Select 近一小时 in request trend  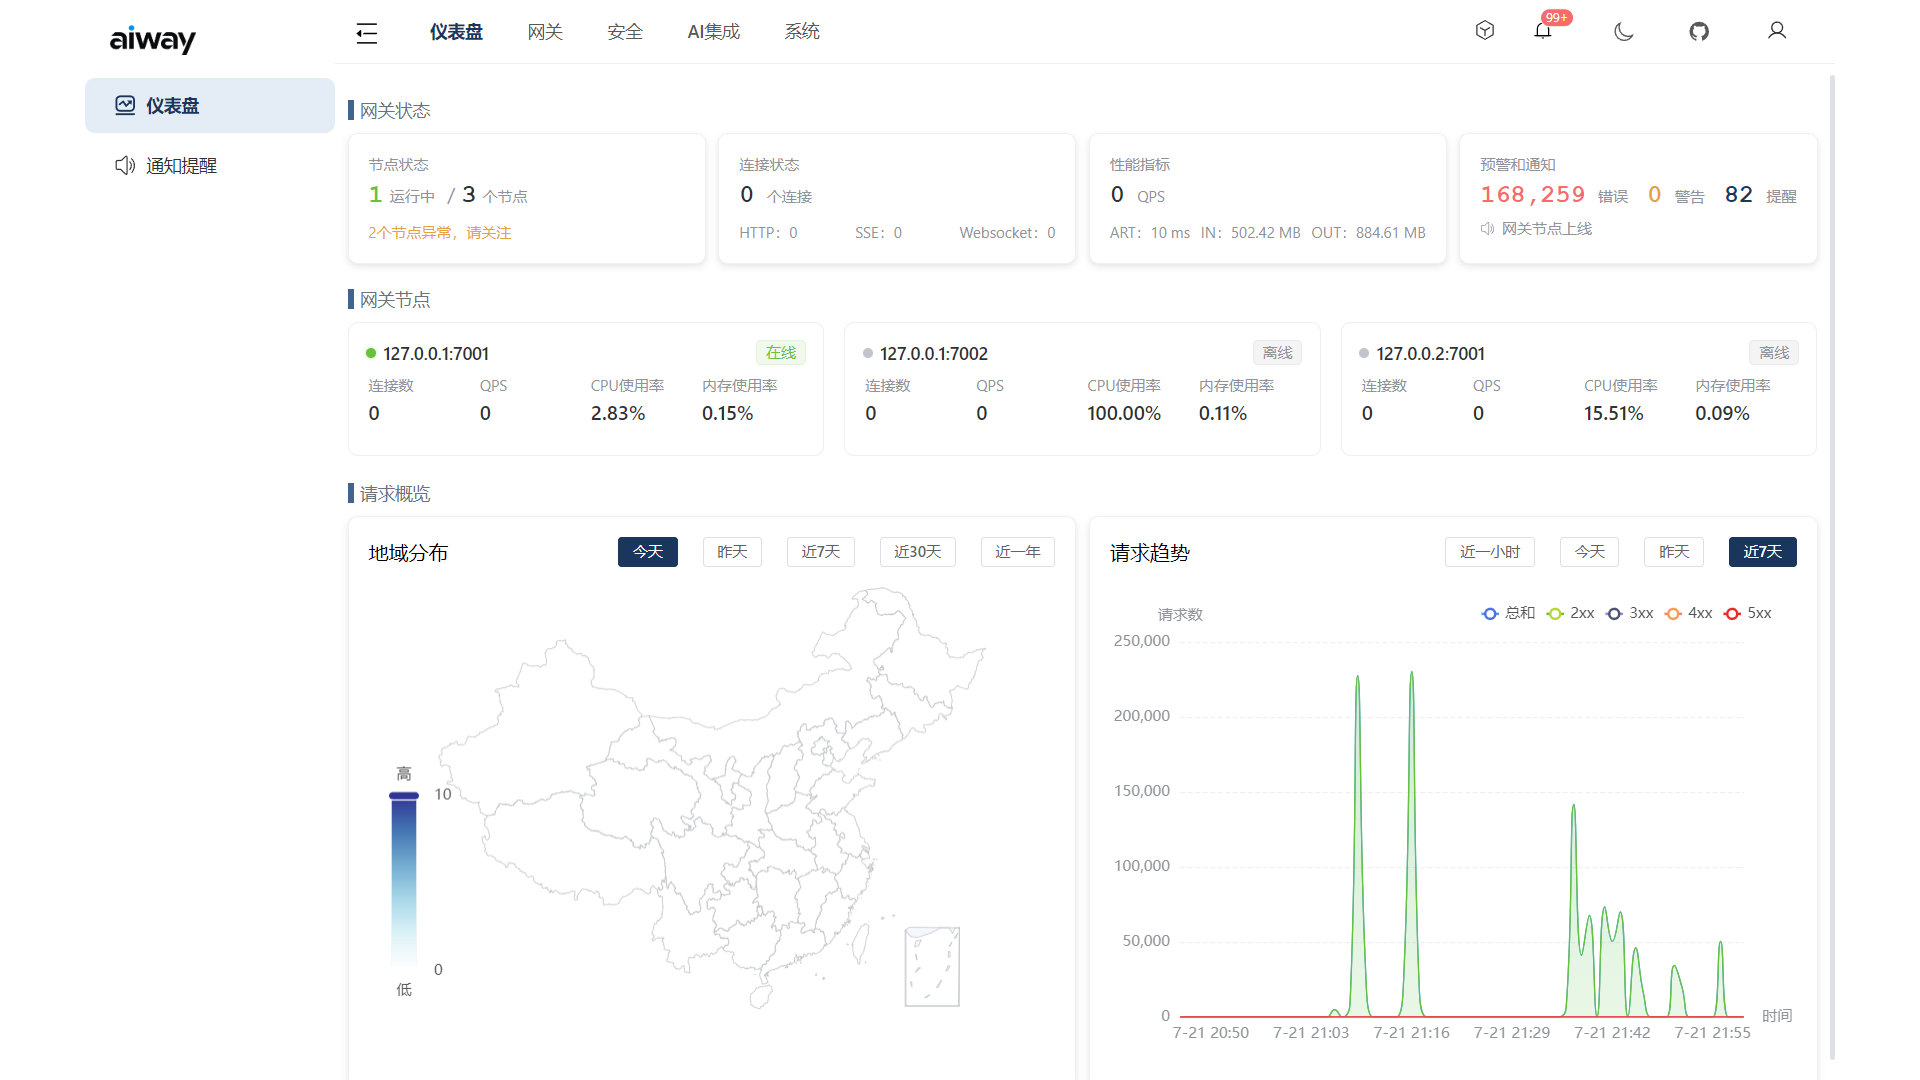[1490, 552]
